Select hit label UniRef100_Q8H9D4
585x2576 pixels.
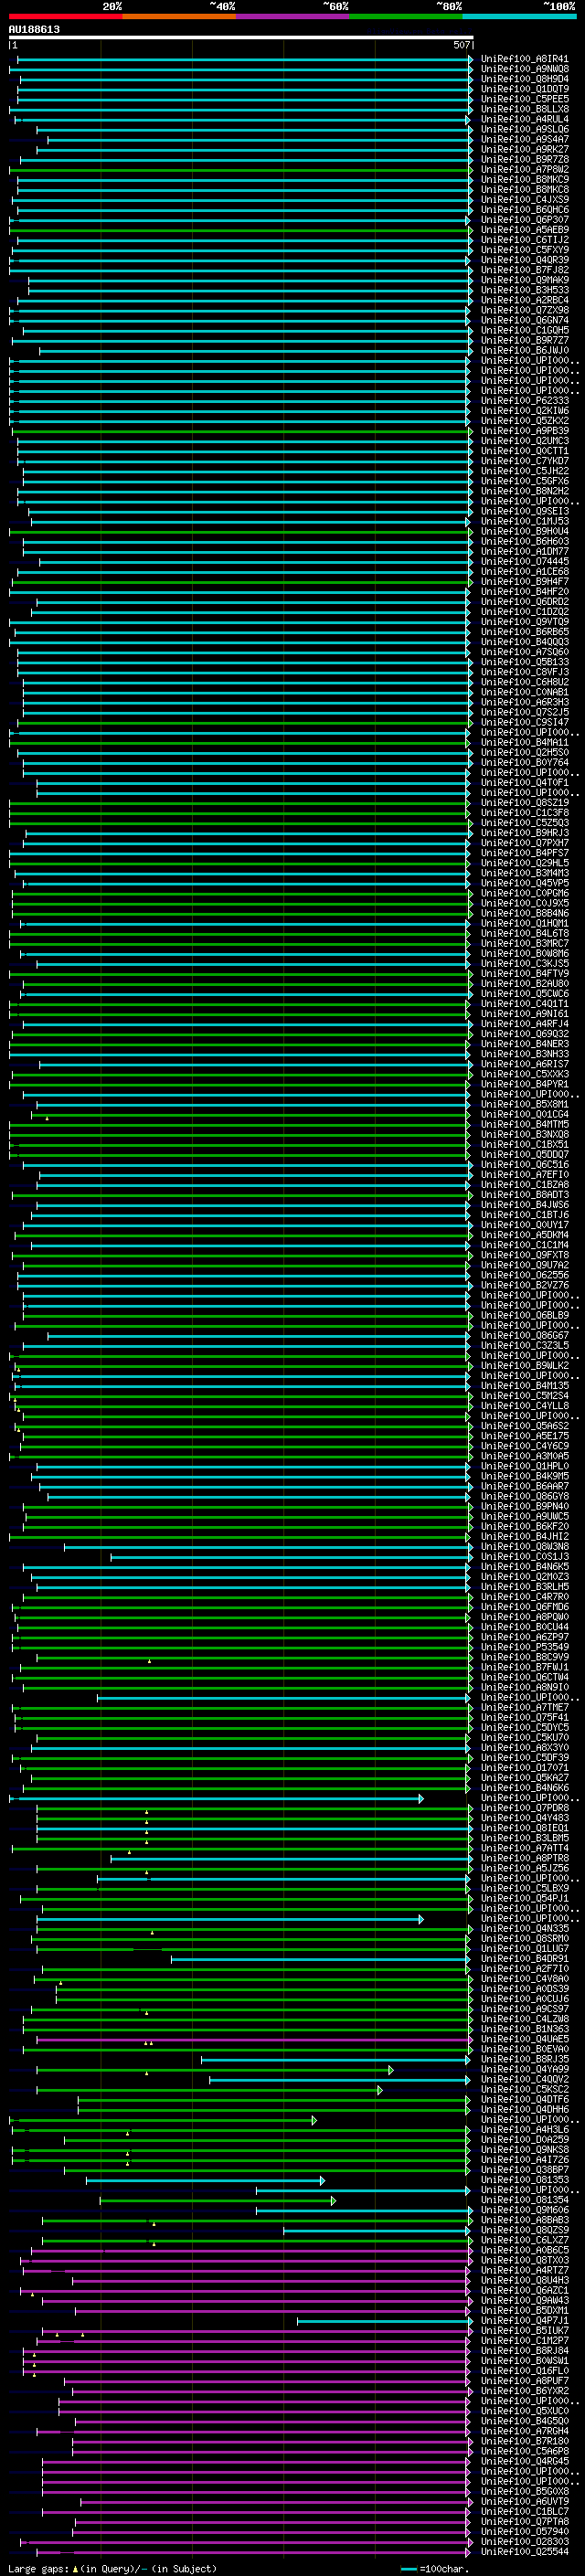click(x=524, y=79)
